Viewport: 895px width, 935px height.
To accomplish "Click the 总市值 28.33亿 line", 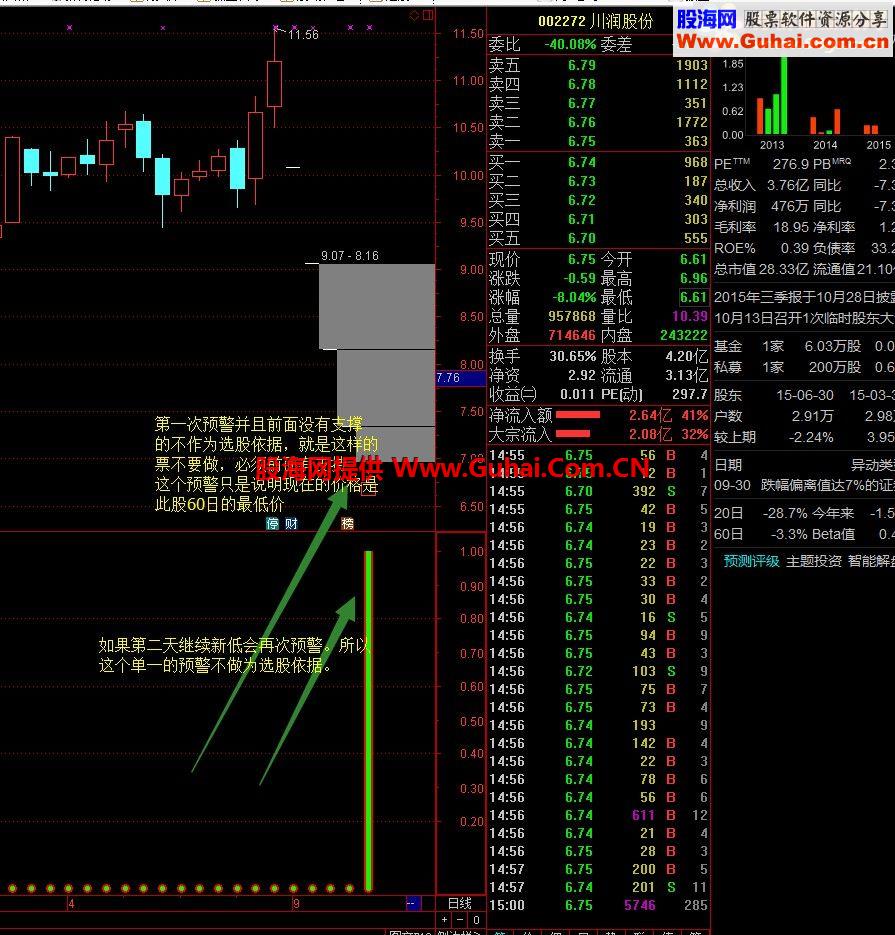I will pyautogui.click(x=760, y=269).
